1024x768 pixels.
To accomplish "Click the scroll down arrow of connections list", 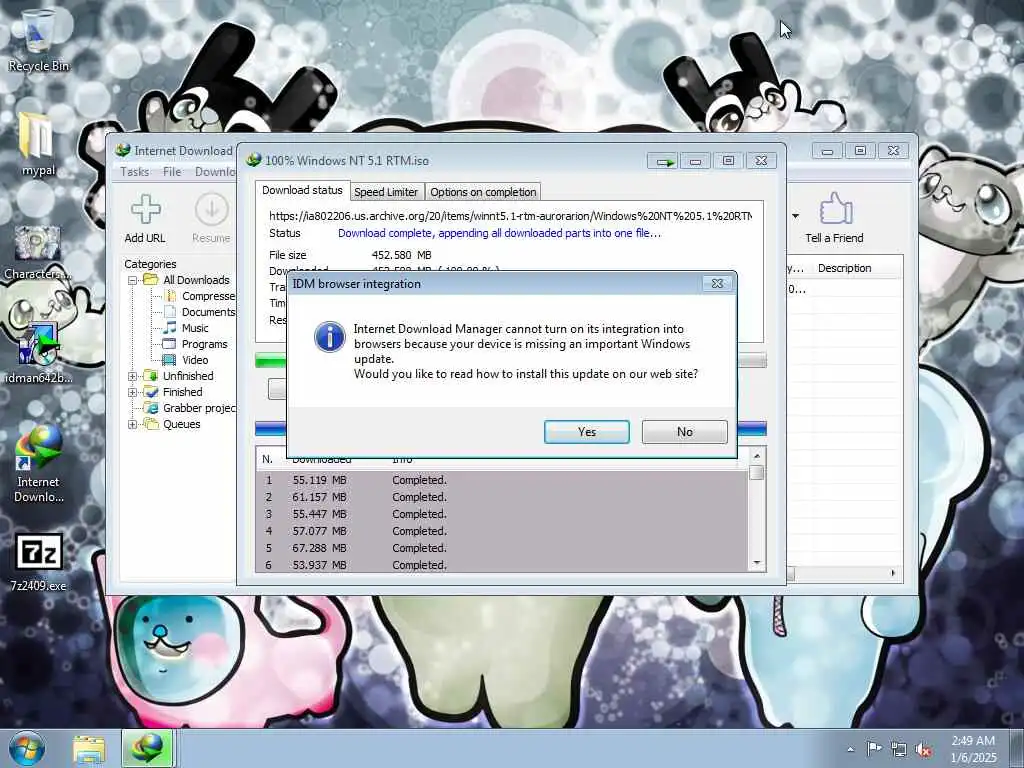I will (757, 563).
